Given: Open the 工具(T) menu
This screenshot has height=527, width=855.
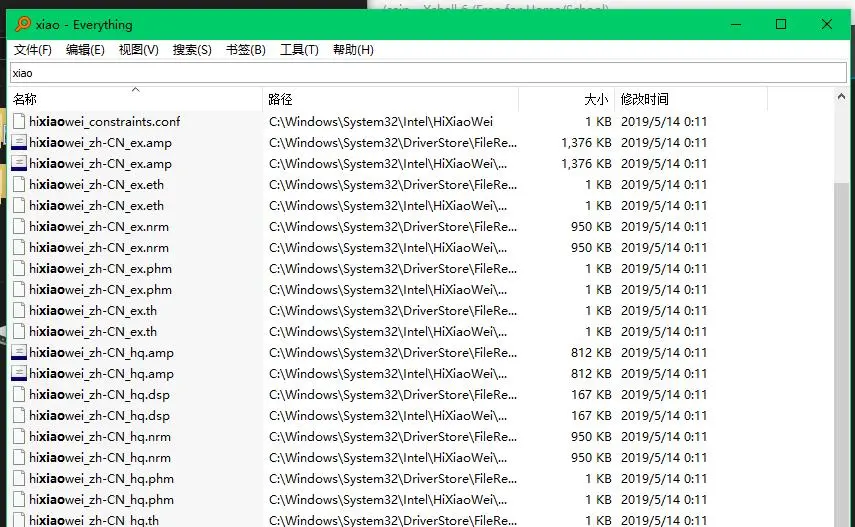Looking at the screenshot, I should (299, 50).
